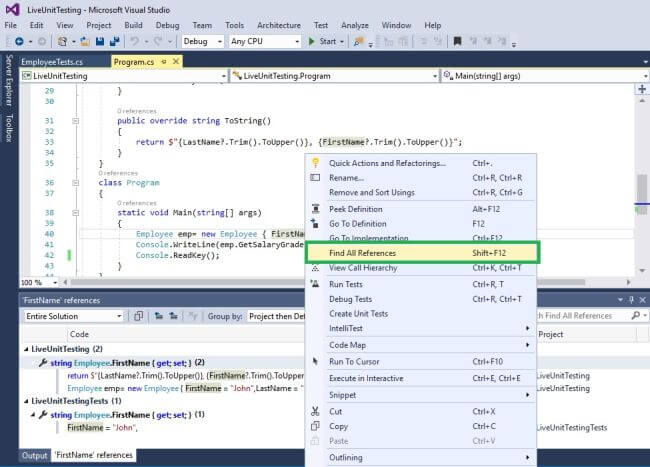Click the lightbulb icon beside Quick Actions

tap(315, 162)
